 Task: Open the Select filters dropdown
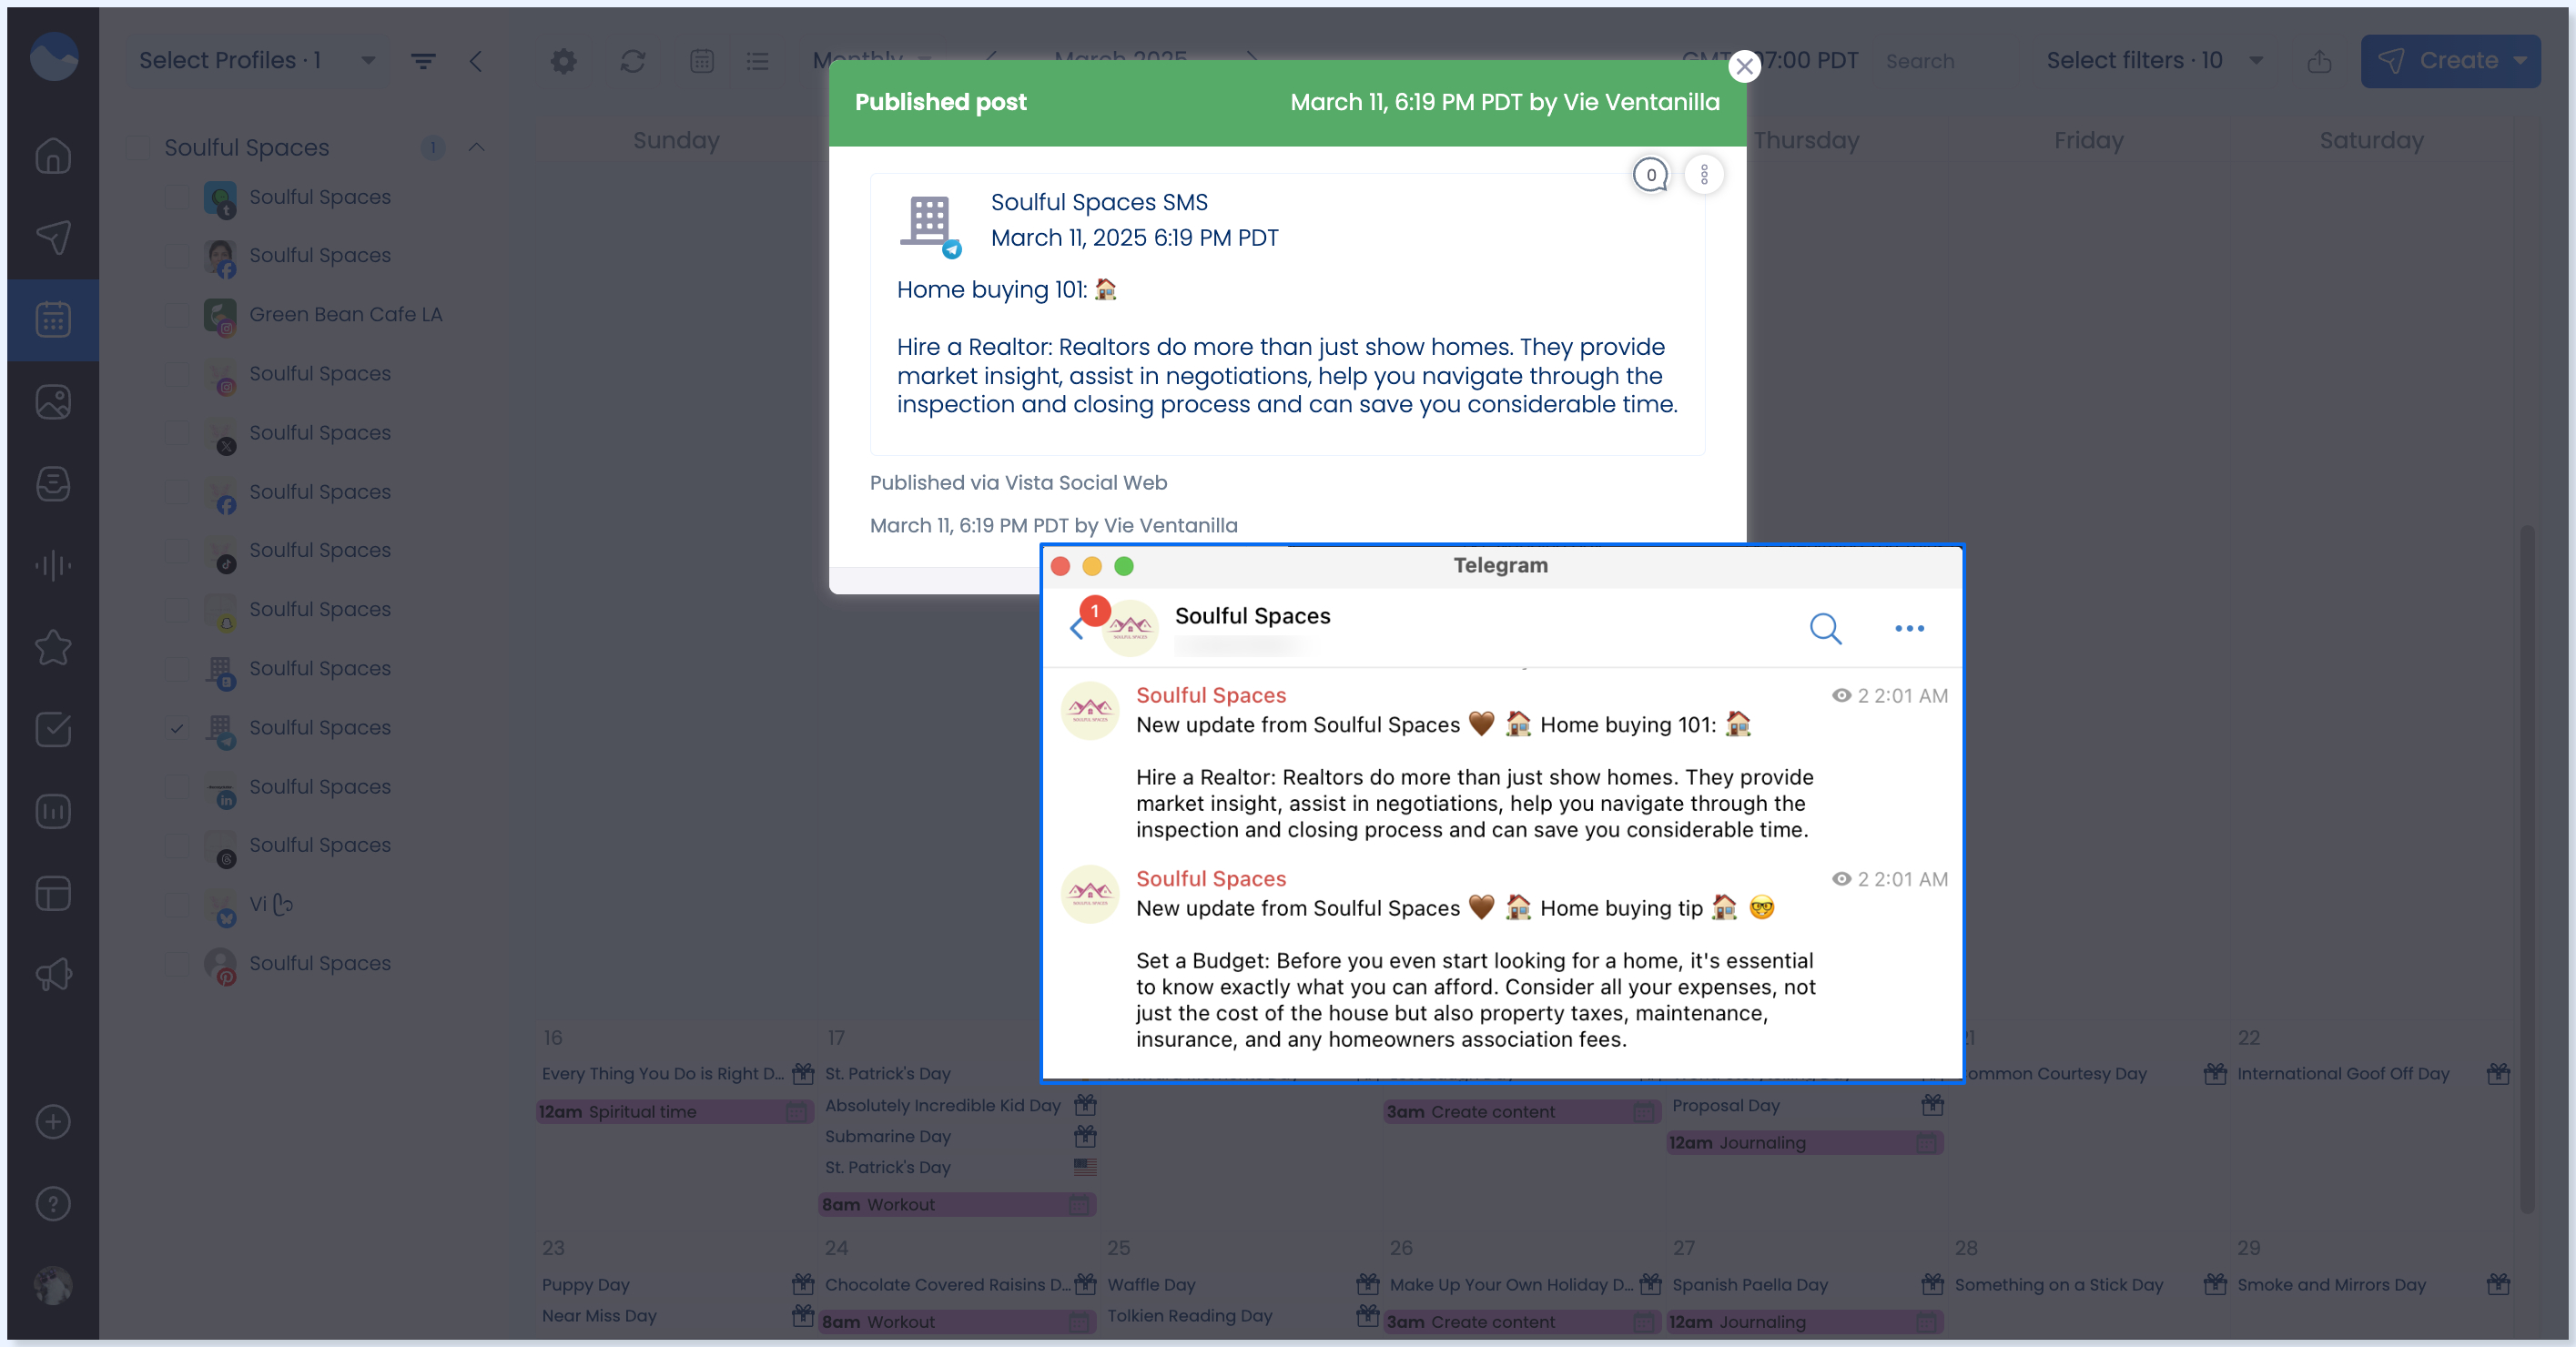pos(2154,61)
